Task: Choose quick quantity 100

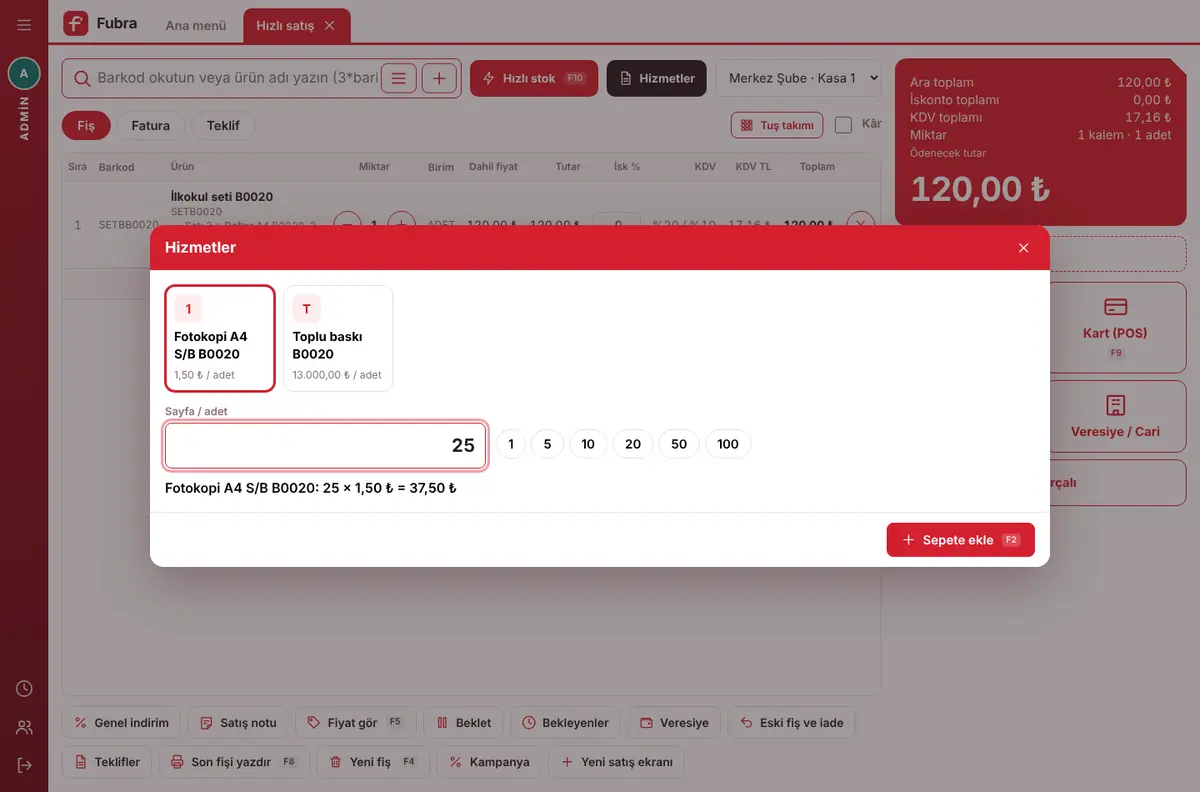Action: click(x=728, y=444)
